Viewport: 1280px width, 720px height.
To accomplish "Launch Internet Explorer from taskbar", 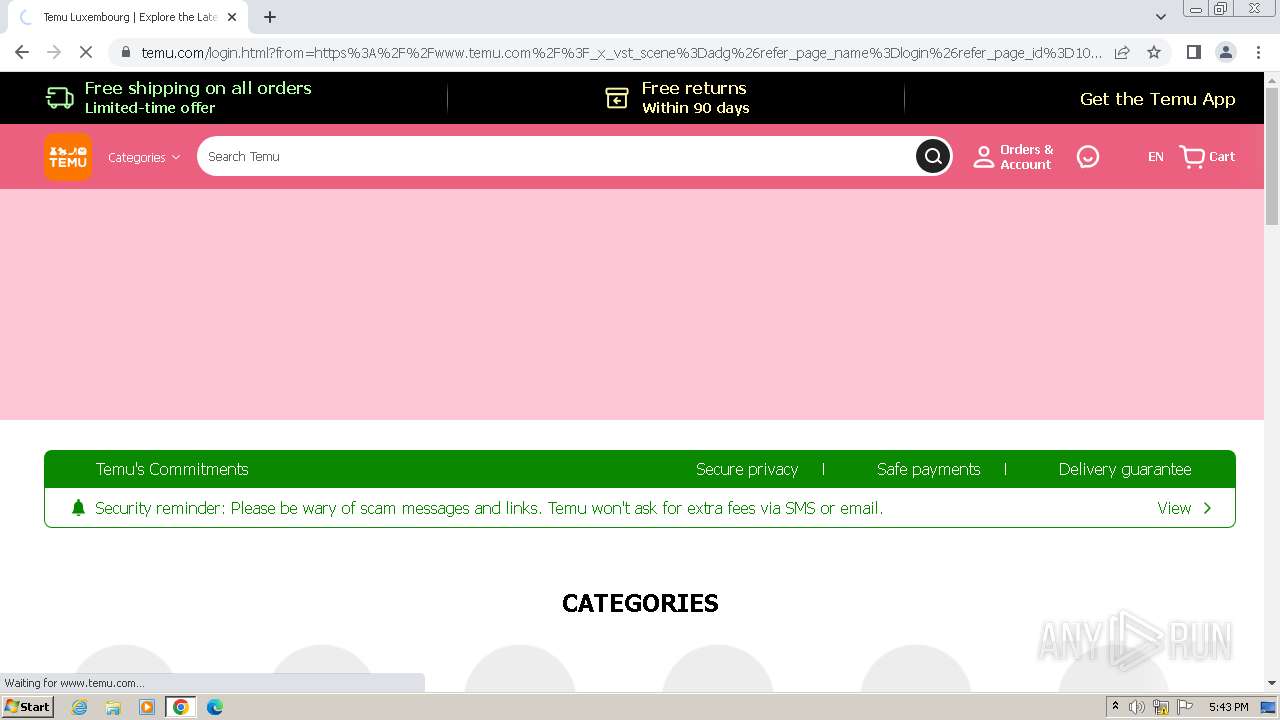I will pyautogui.click(x=80, y=707).
